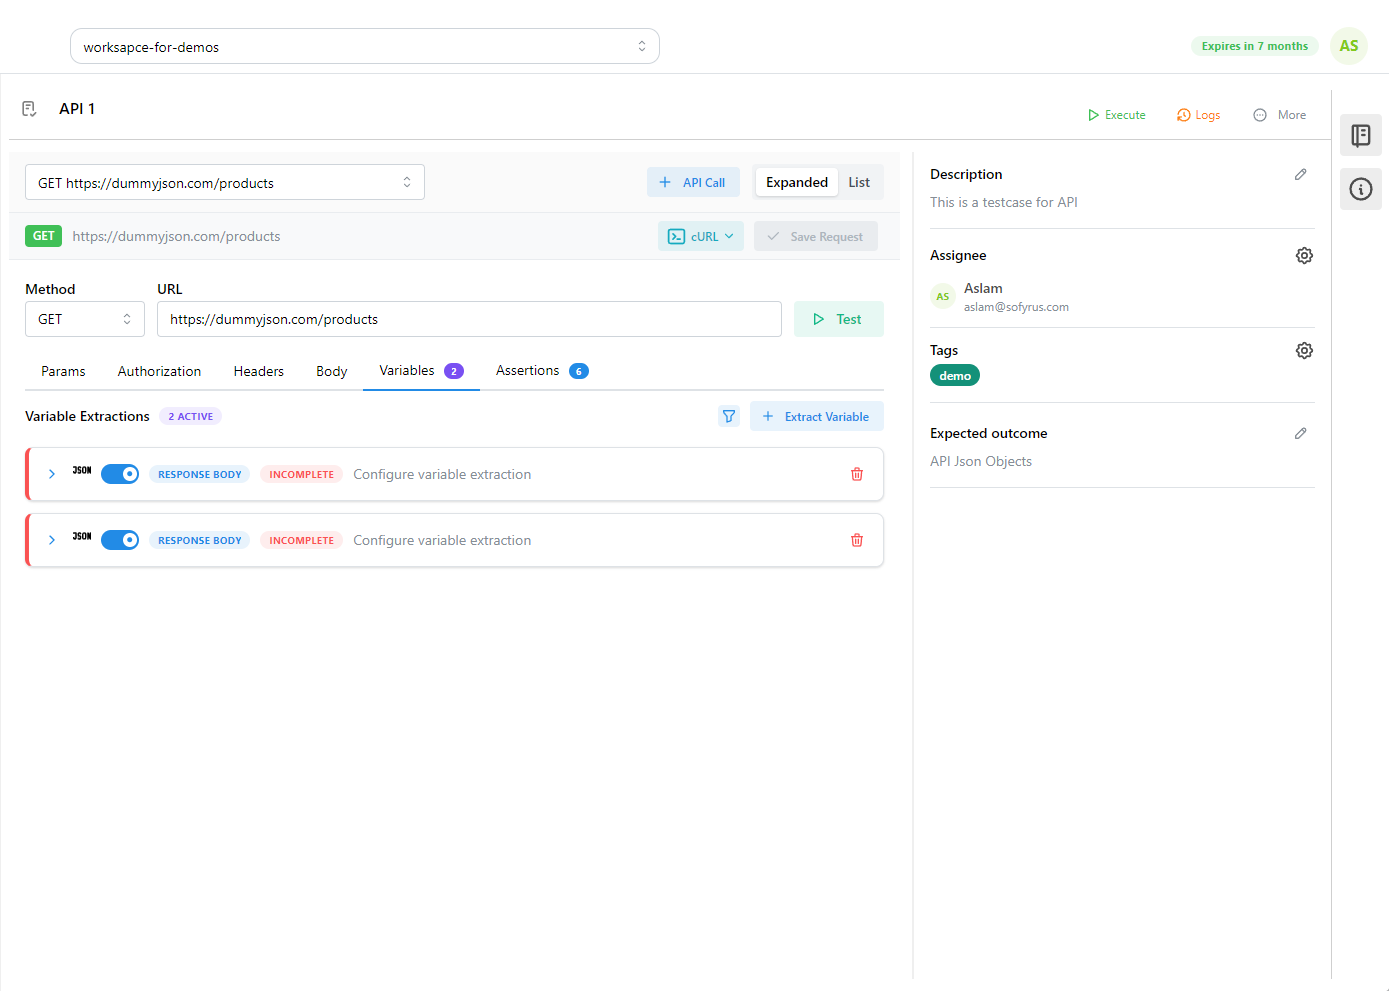Screen dimensions: 1389x991
Task: Open the GET method dropdown
Action: [84, 318]
